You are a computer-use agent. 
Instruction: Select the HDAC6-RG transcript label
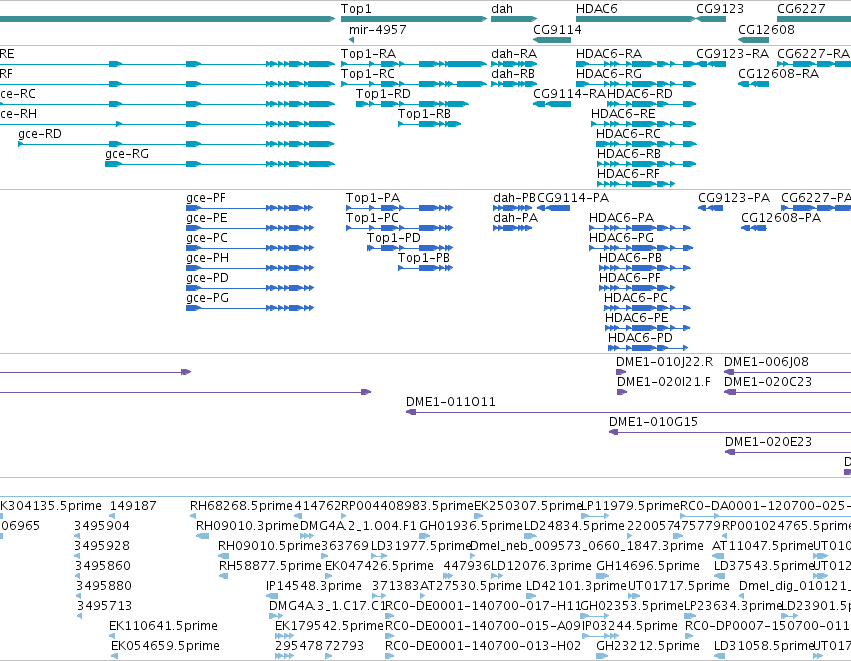click(x=609, y=73)
